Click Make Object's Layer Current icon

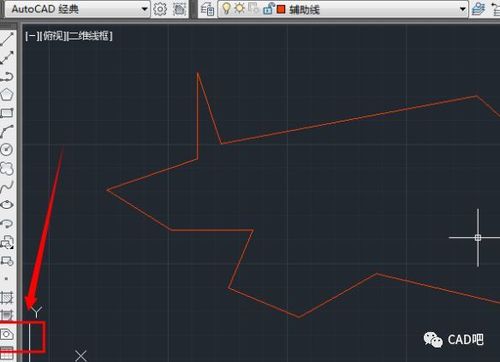(478, 9)
